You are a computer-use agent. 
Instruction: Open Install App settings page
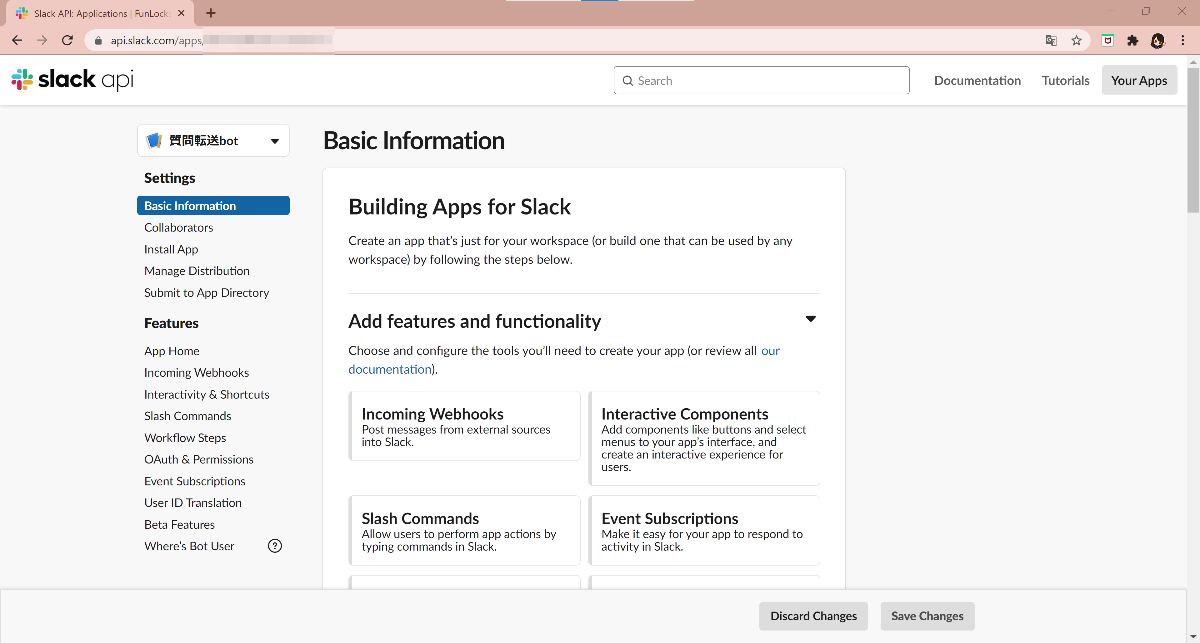coord(171,250)
